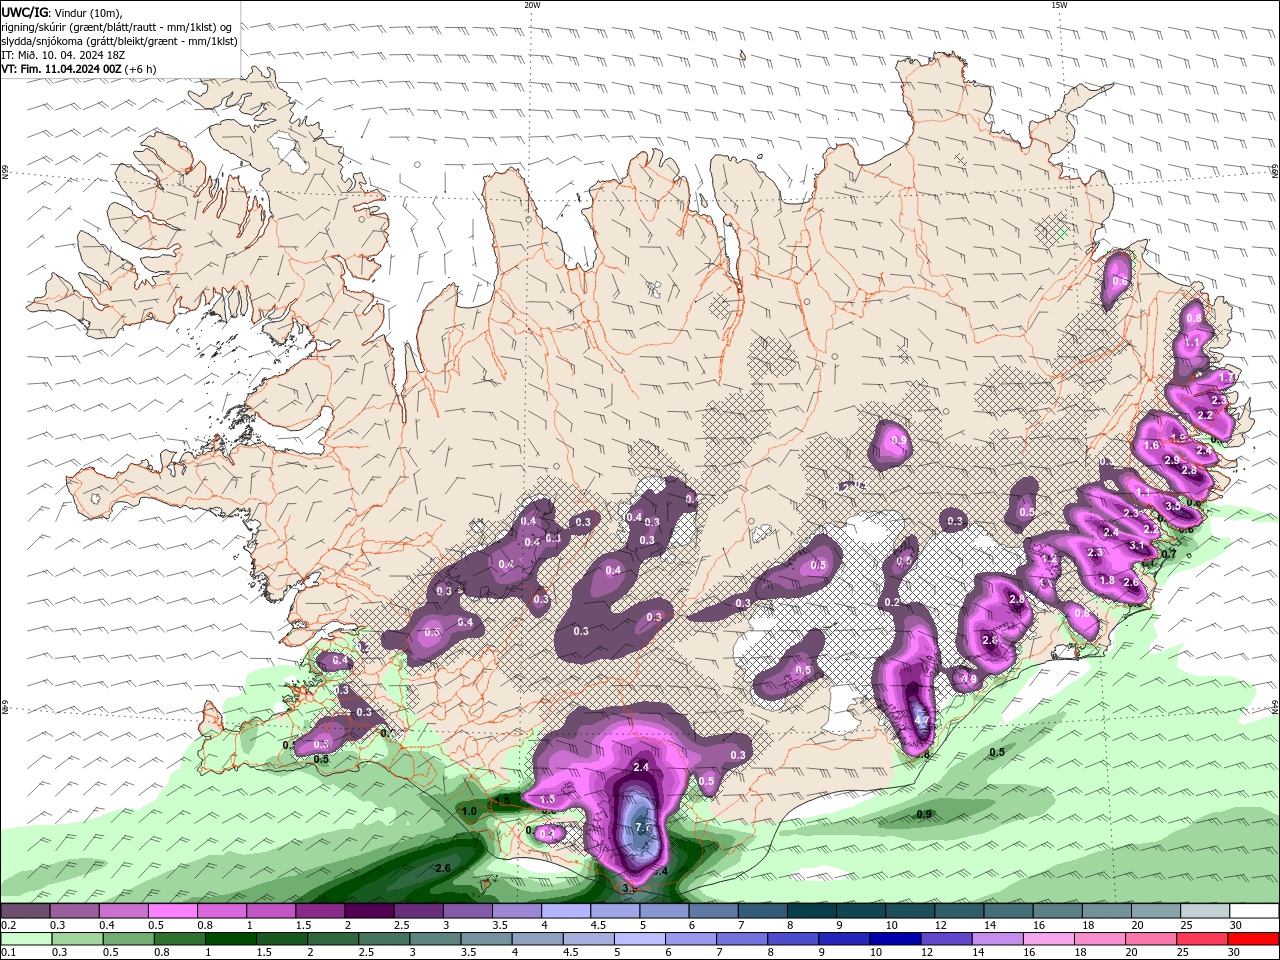
Task: Click the "1.6" snowfall value in the east
Action: (1151, 446)
